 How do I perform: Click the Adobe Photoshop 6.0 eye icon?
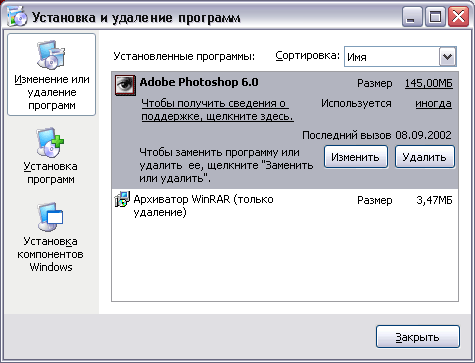click(125, 85)
